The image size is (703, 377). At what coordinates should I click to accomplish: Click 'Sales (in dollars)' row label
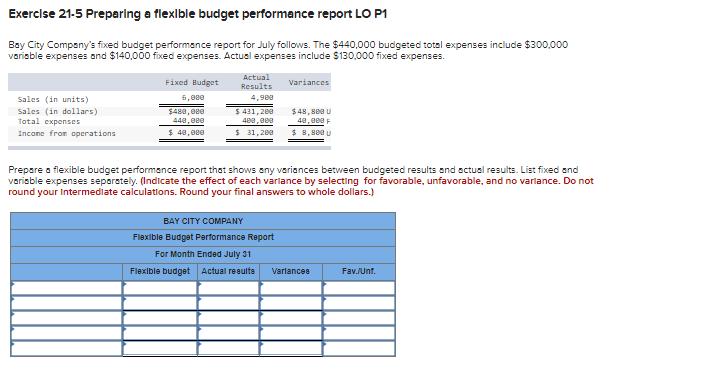pyautogui.click(x=58, y=111)
